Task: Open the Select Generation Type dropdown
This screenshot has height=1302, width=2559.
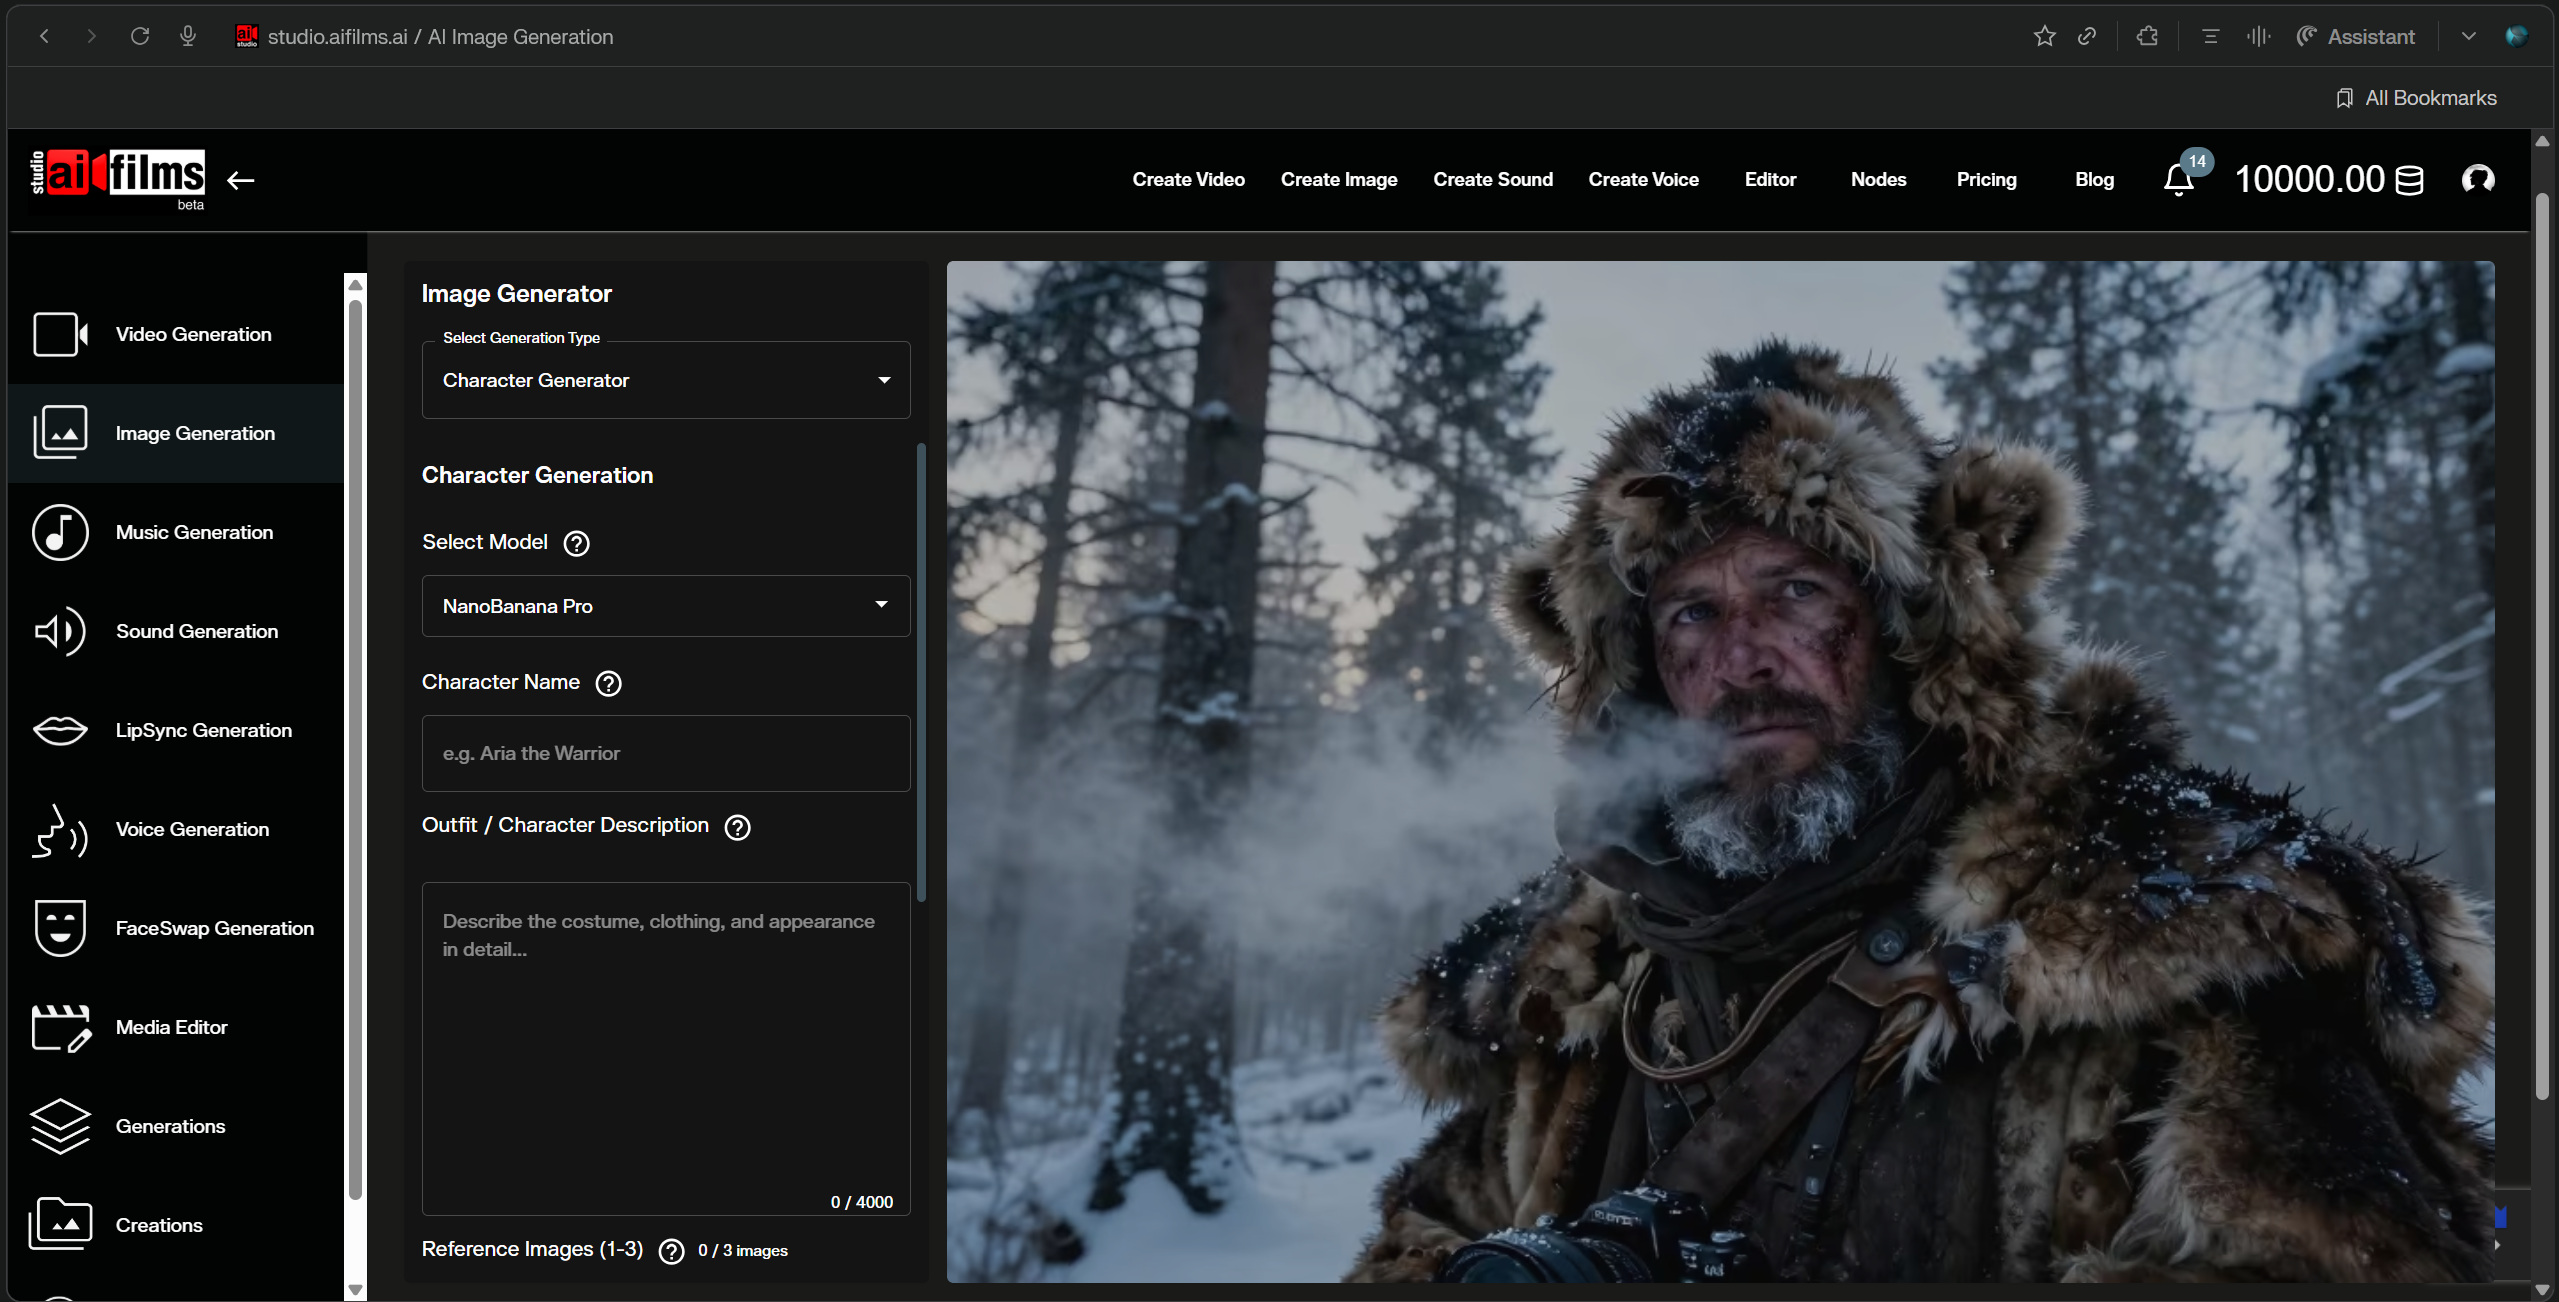Action: point(664,380)
